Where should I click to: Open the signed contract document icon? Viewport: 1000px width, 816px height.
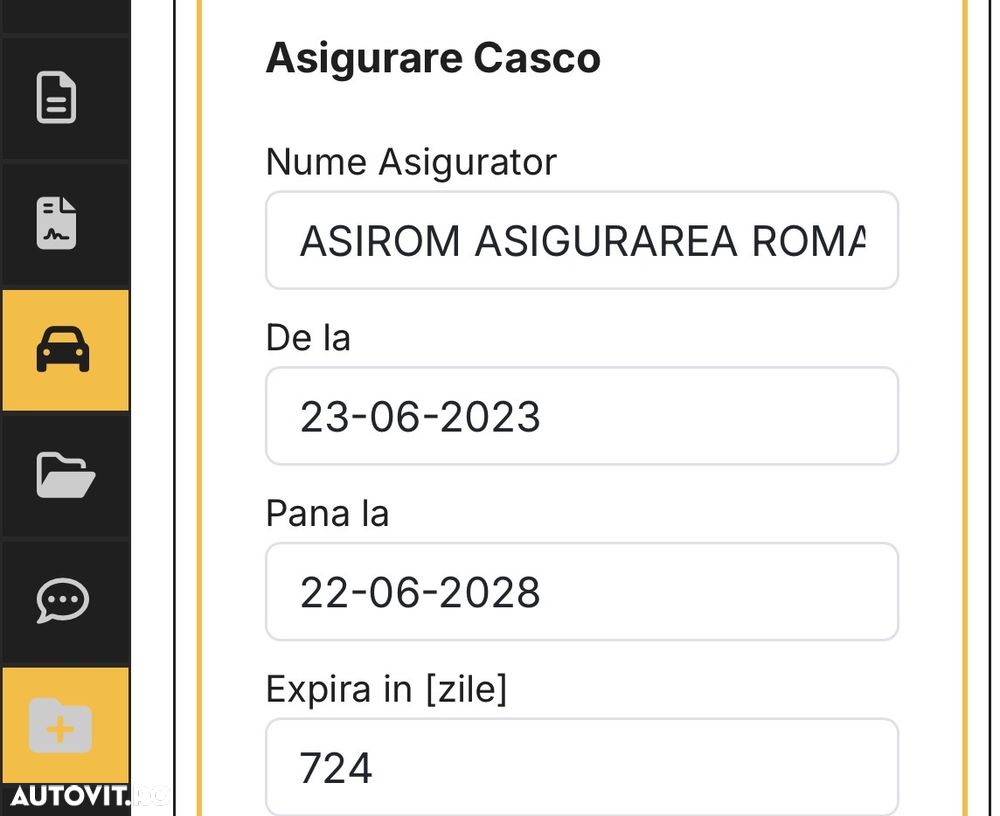click(57, 223)
